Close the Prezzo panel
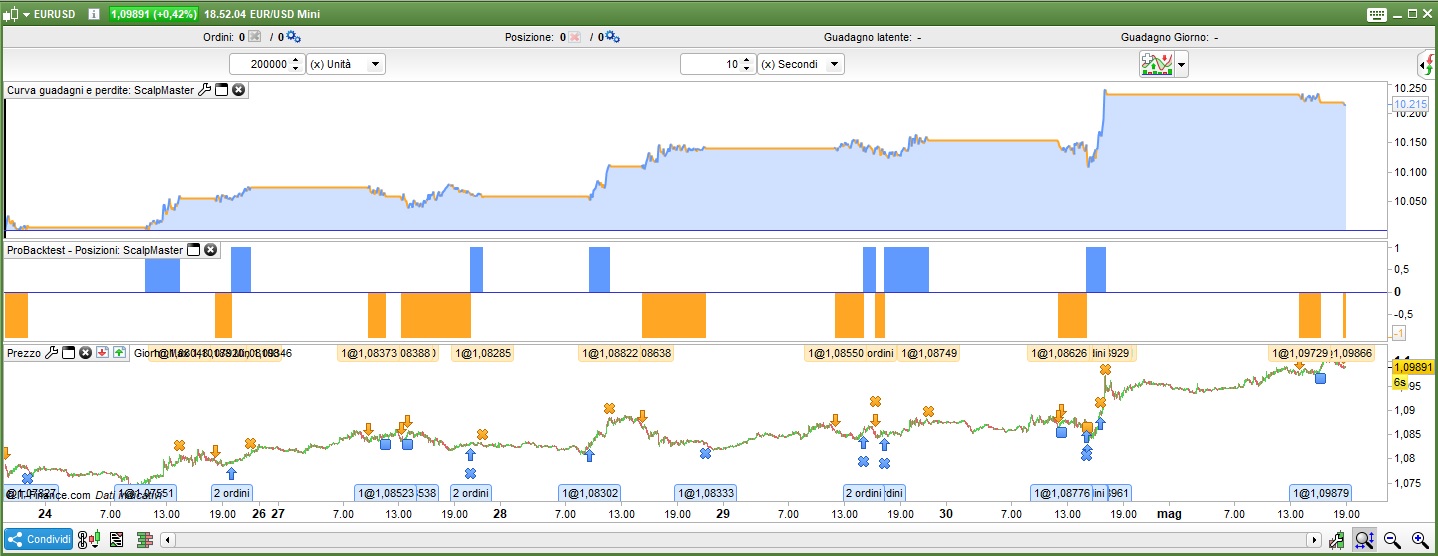This screenshot has height=556, width=1438. tap(86, 353)
